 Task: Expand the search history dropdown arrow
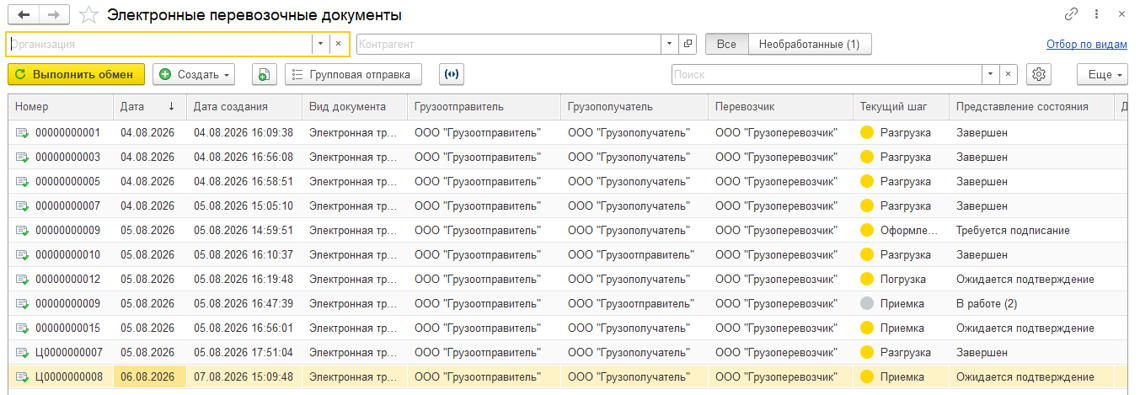tap(990, 74)
